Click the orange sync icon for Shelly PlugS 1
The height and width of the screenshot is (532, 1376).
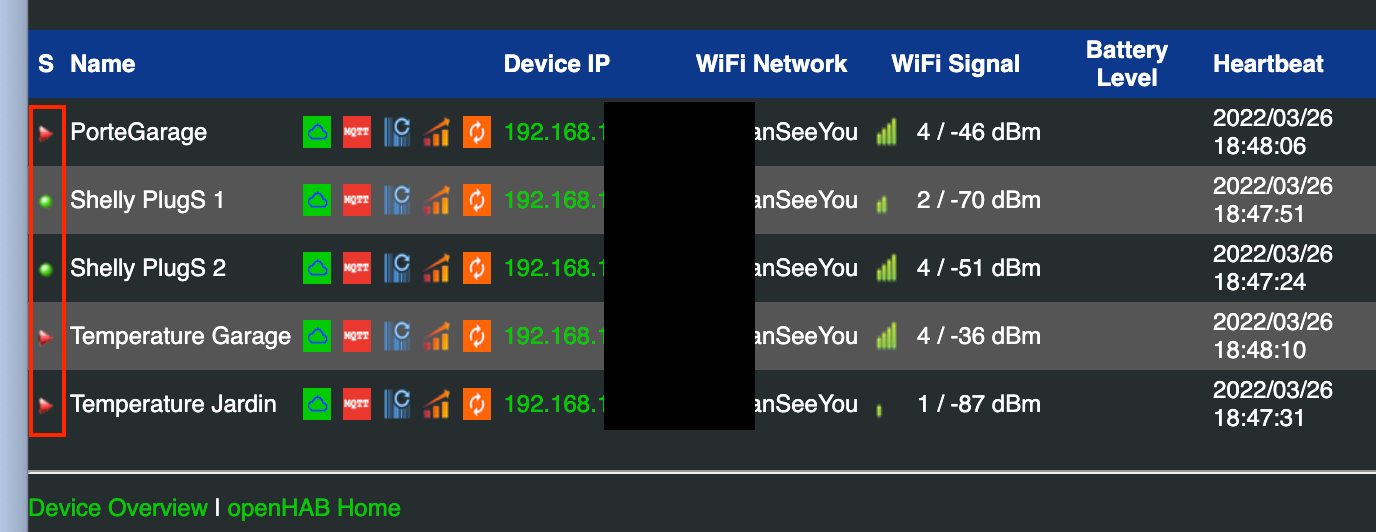[477, 200]
